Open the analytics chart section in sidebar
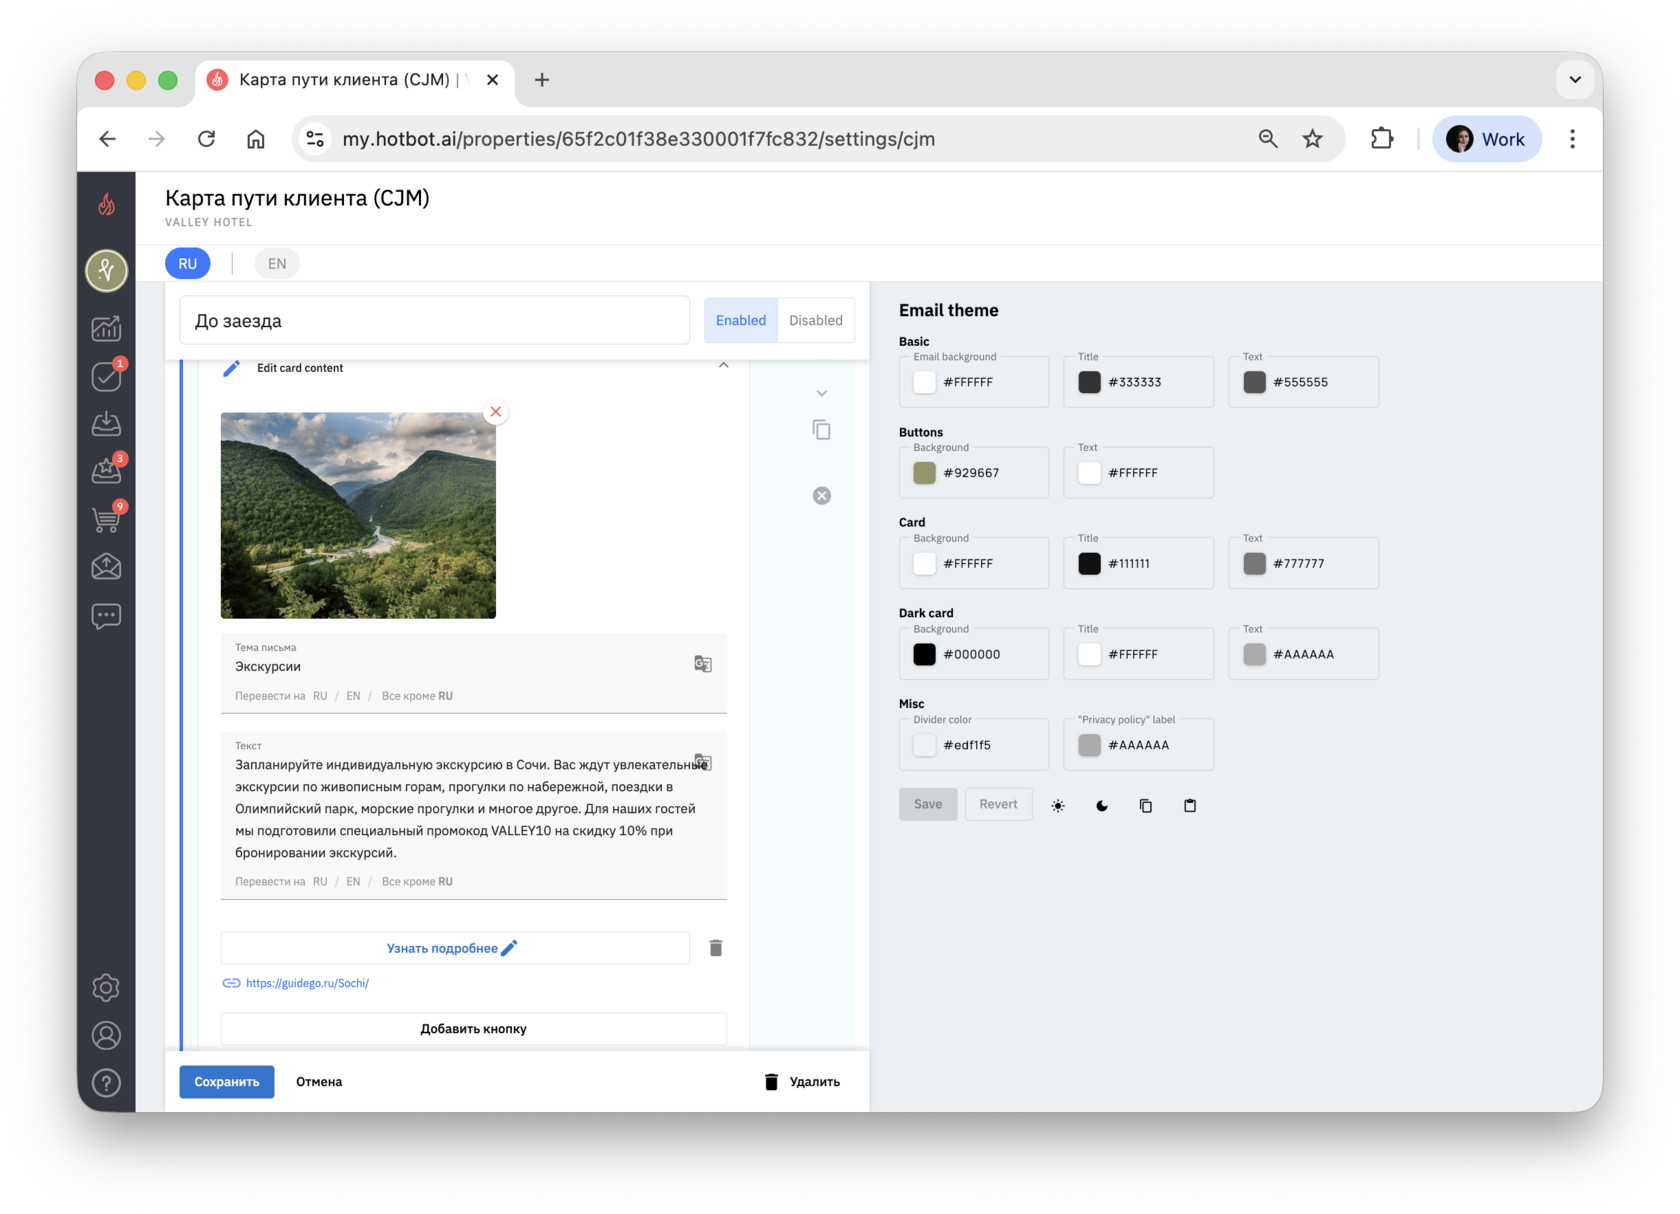The image size is (1680, 1214). 106,328
